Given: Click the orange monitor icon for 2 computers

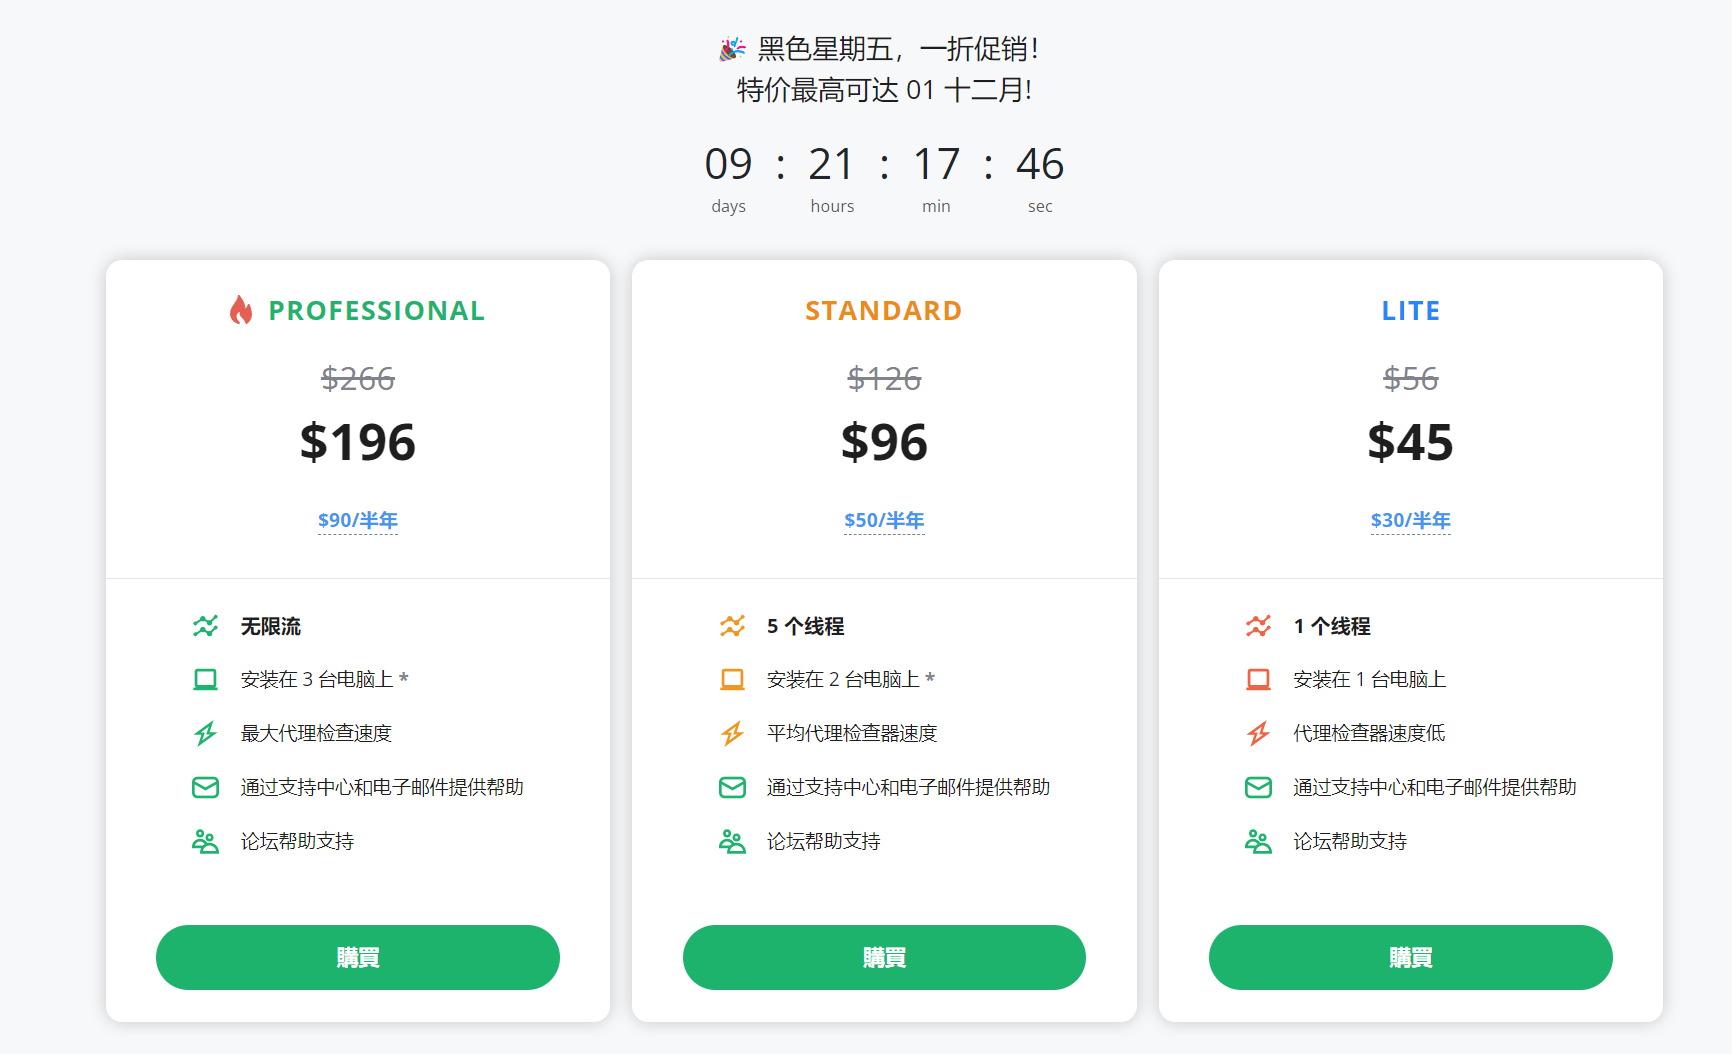Looking at the screenshot, I should click(732, 679).
